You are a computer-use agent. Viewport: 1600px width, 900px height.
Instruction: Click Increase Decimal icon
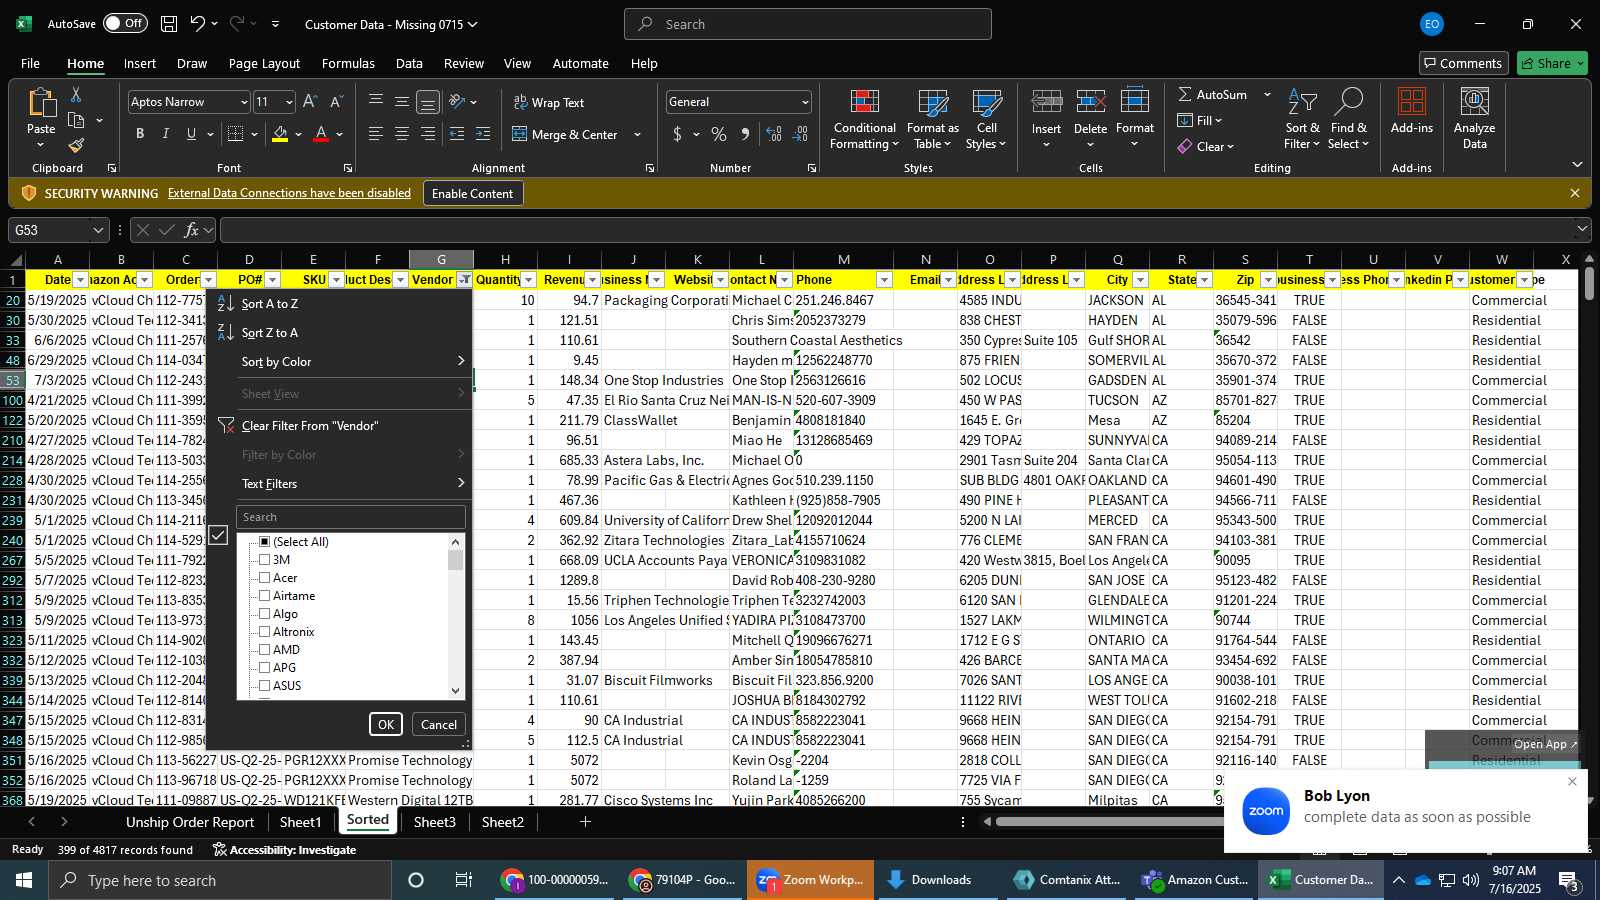click(774, 134)
